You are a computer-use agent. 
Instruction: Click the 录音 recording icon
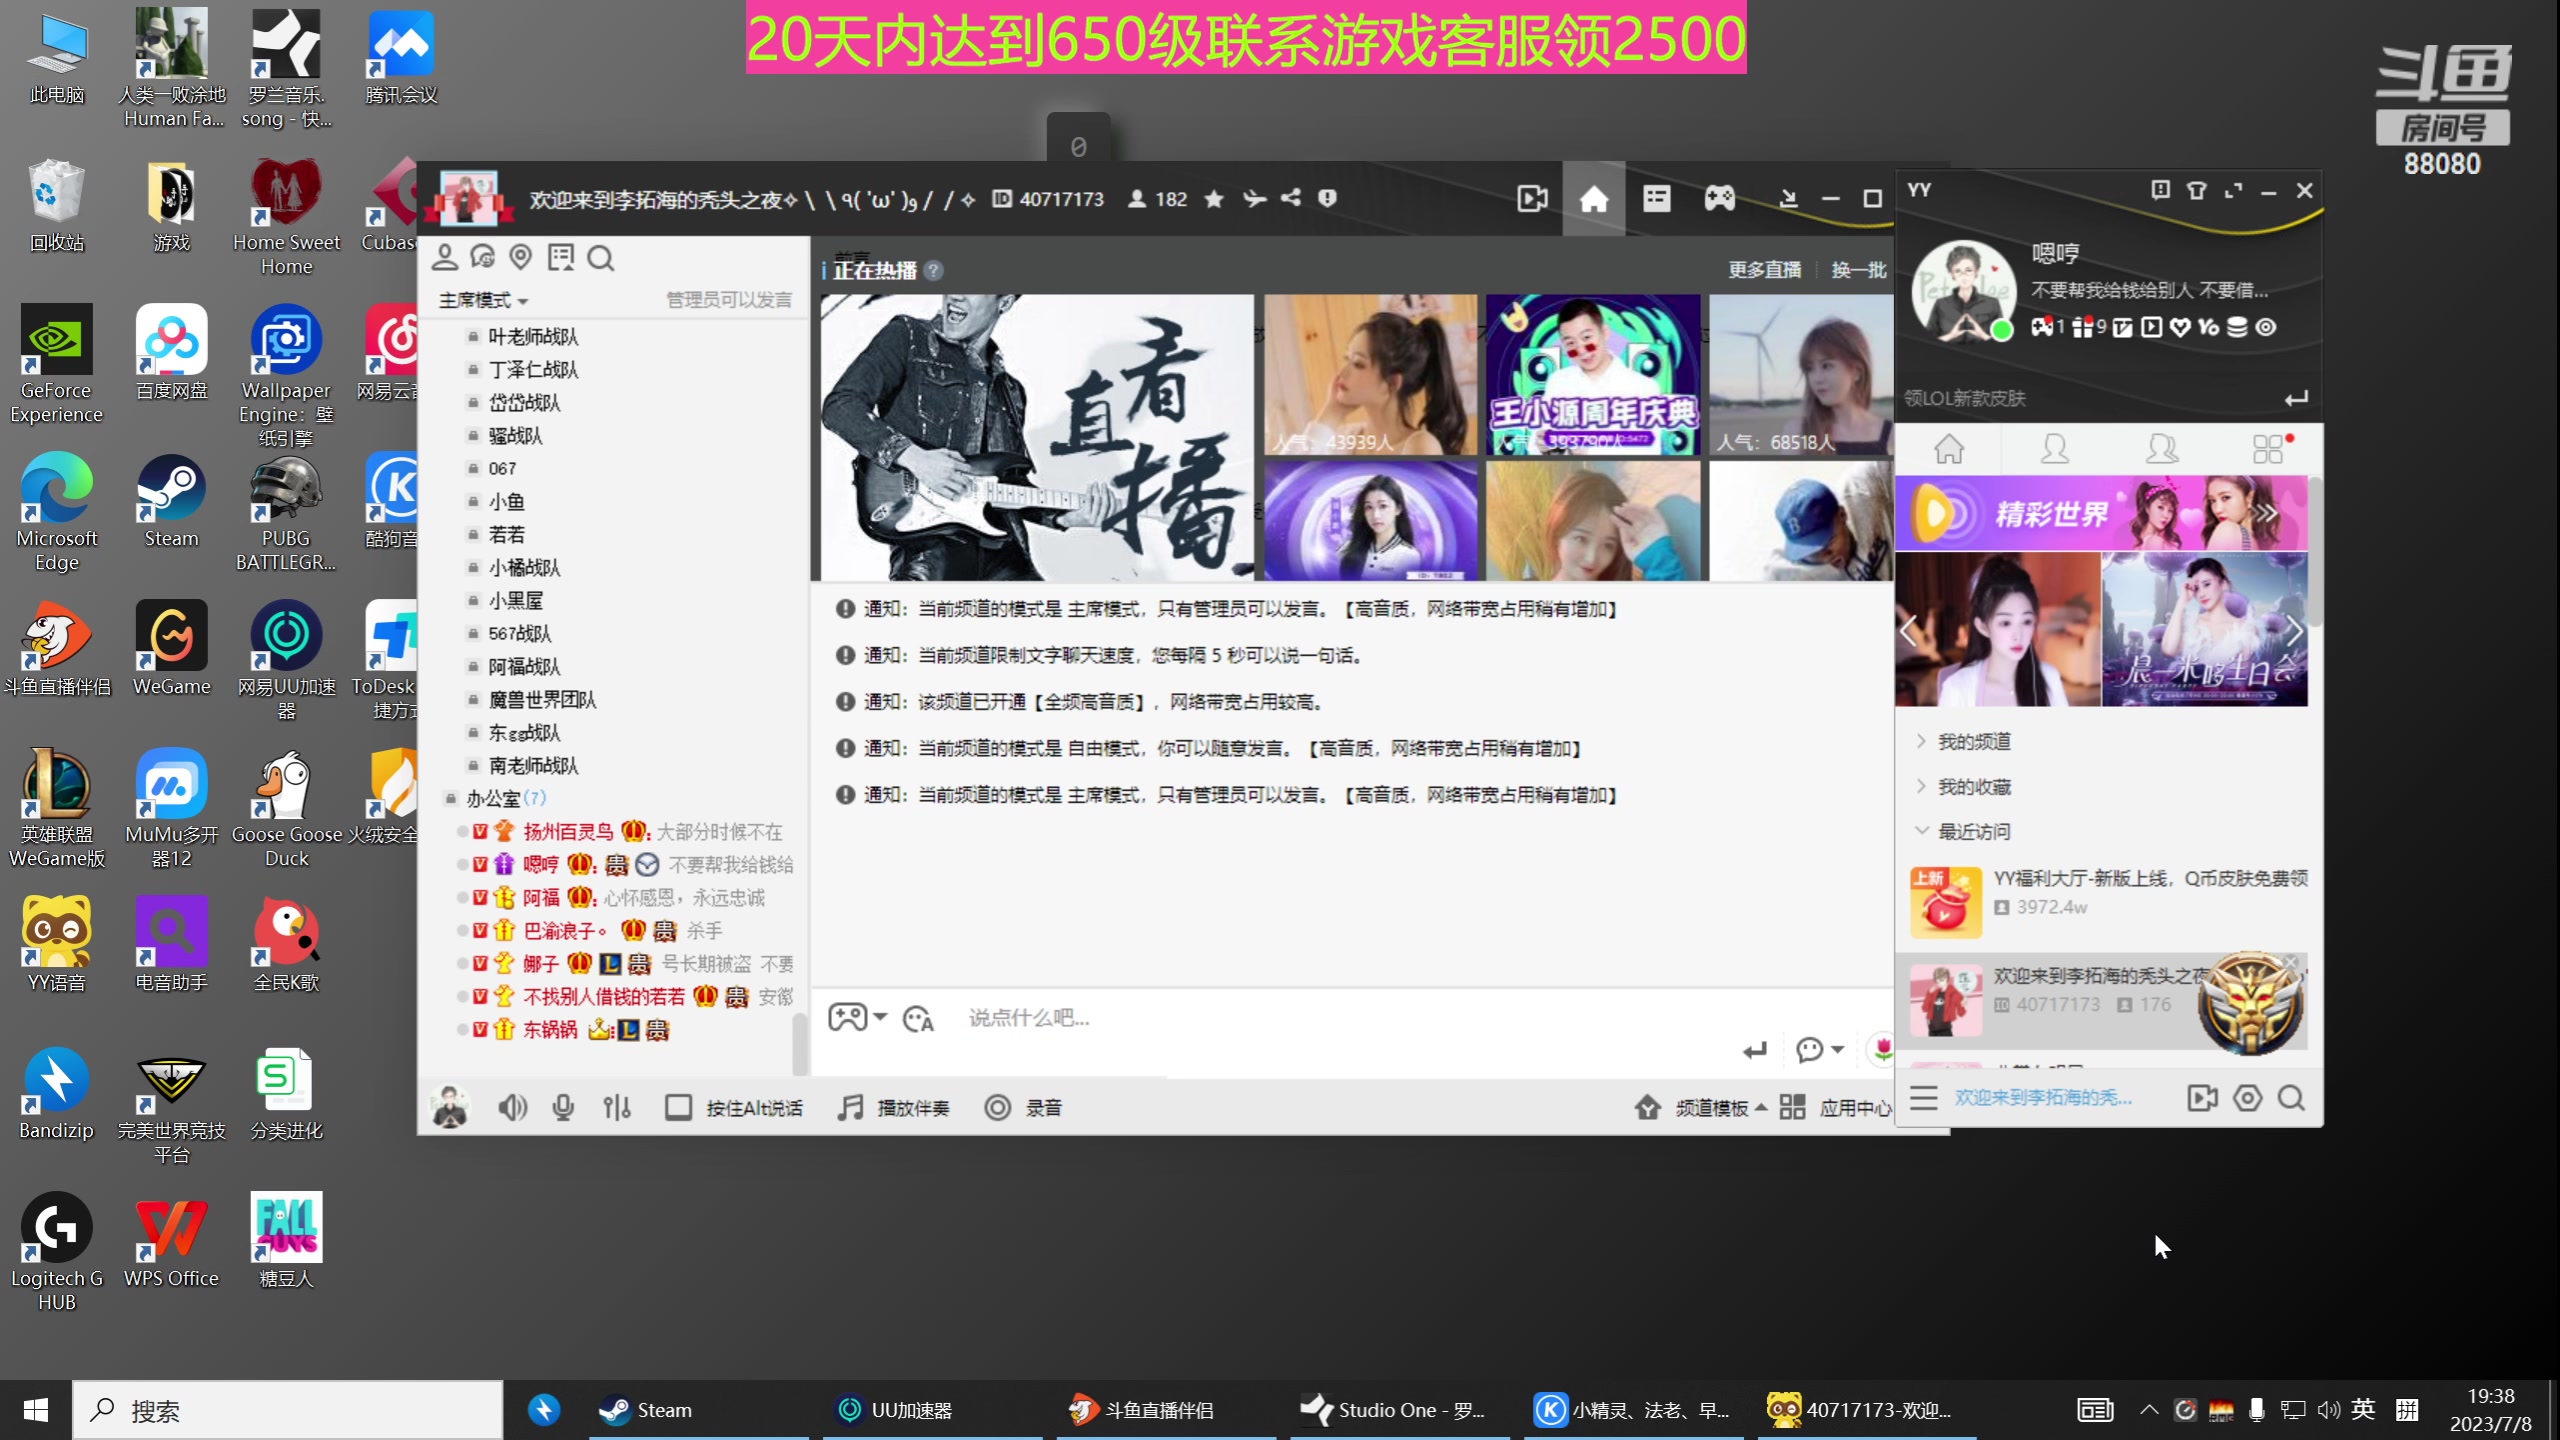997,1108
